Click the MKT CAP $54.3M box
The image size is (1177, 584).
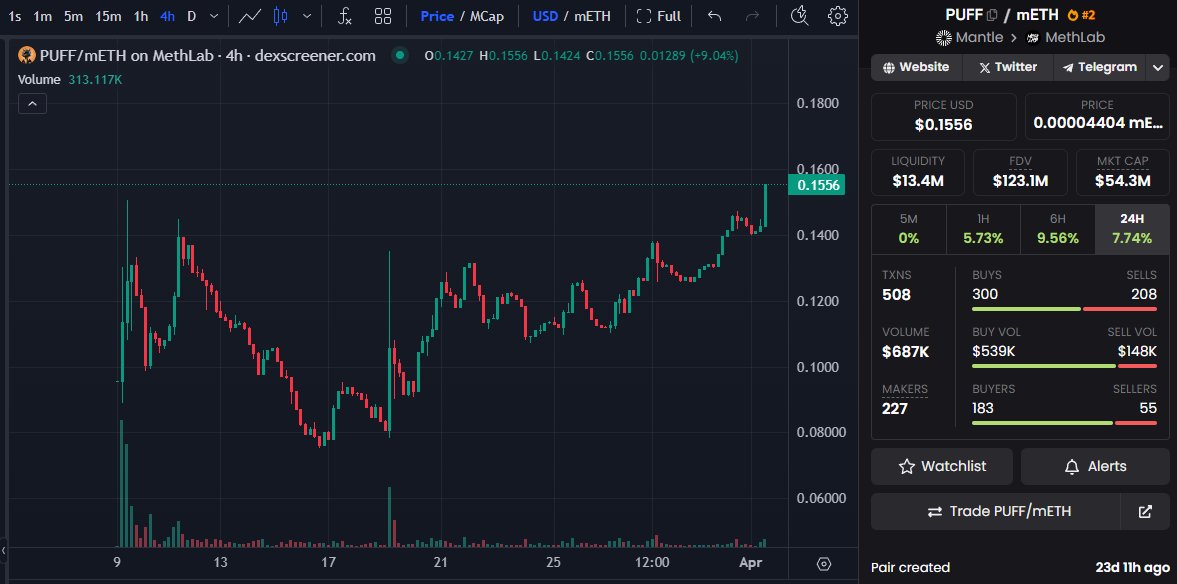(1122, 172)
